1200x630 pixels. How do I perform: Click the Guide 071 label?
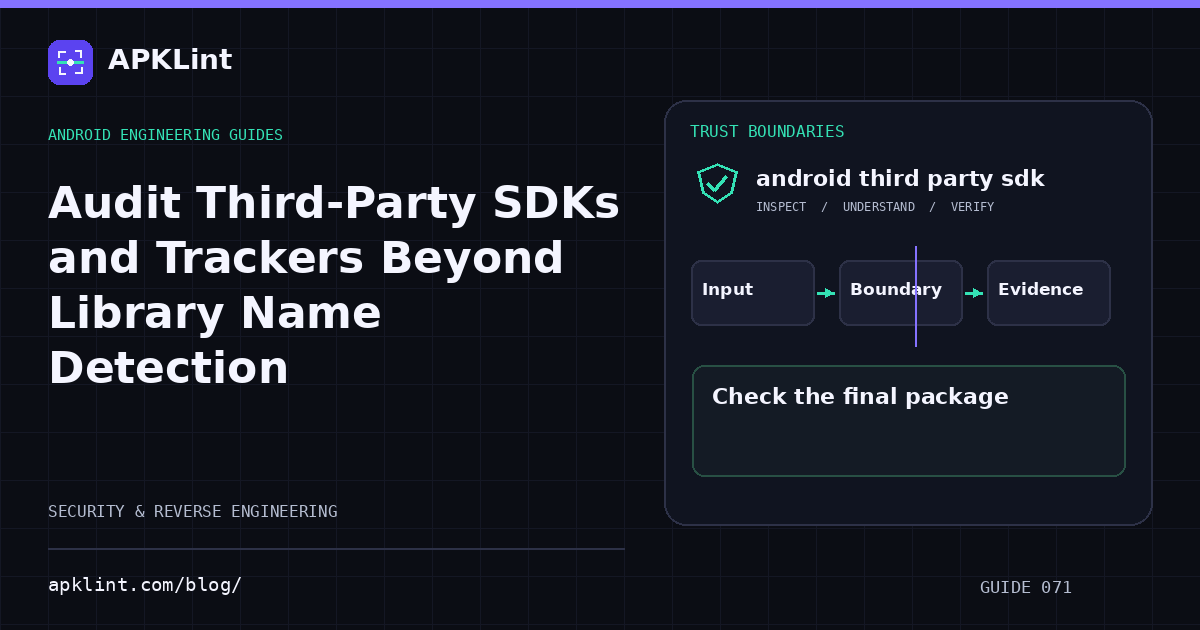(x=1026, y=587)
